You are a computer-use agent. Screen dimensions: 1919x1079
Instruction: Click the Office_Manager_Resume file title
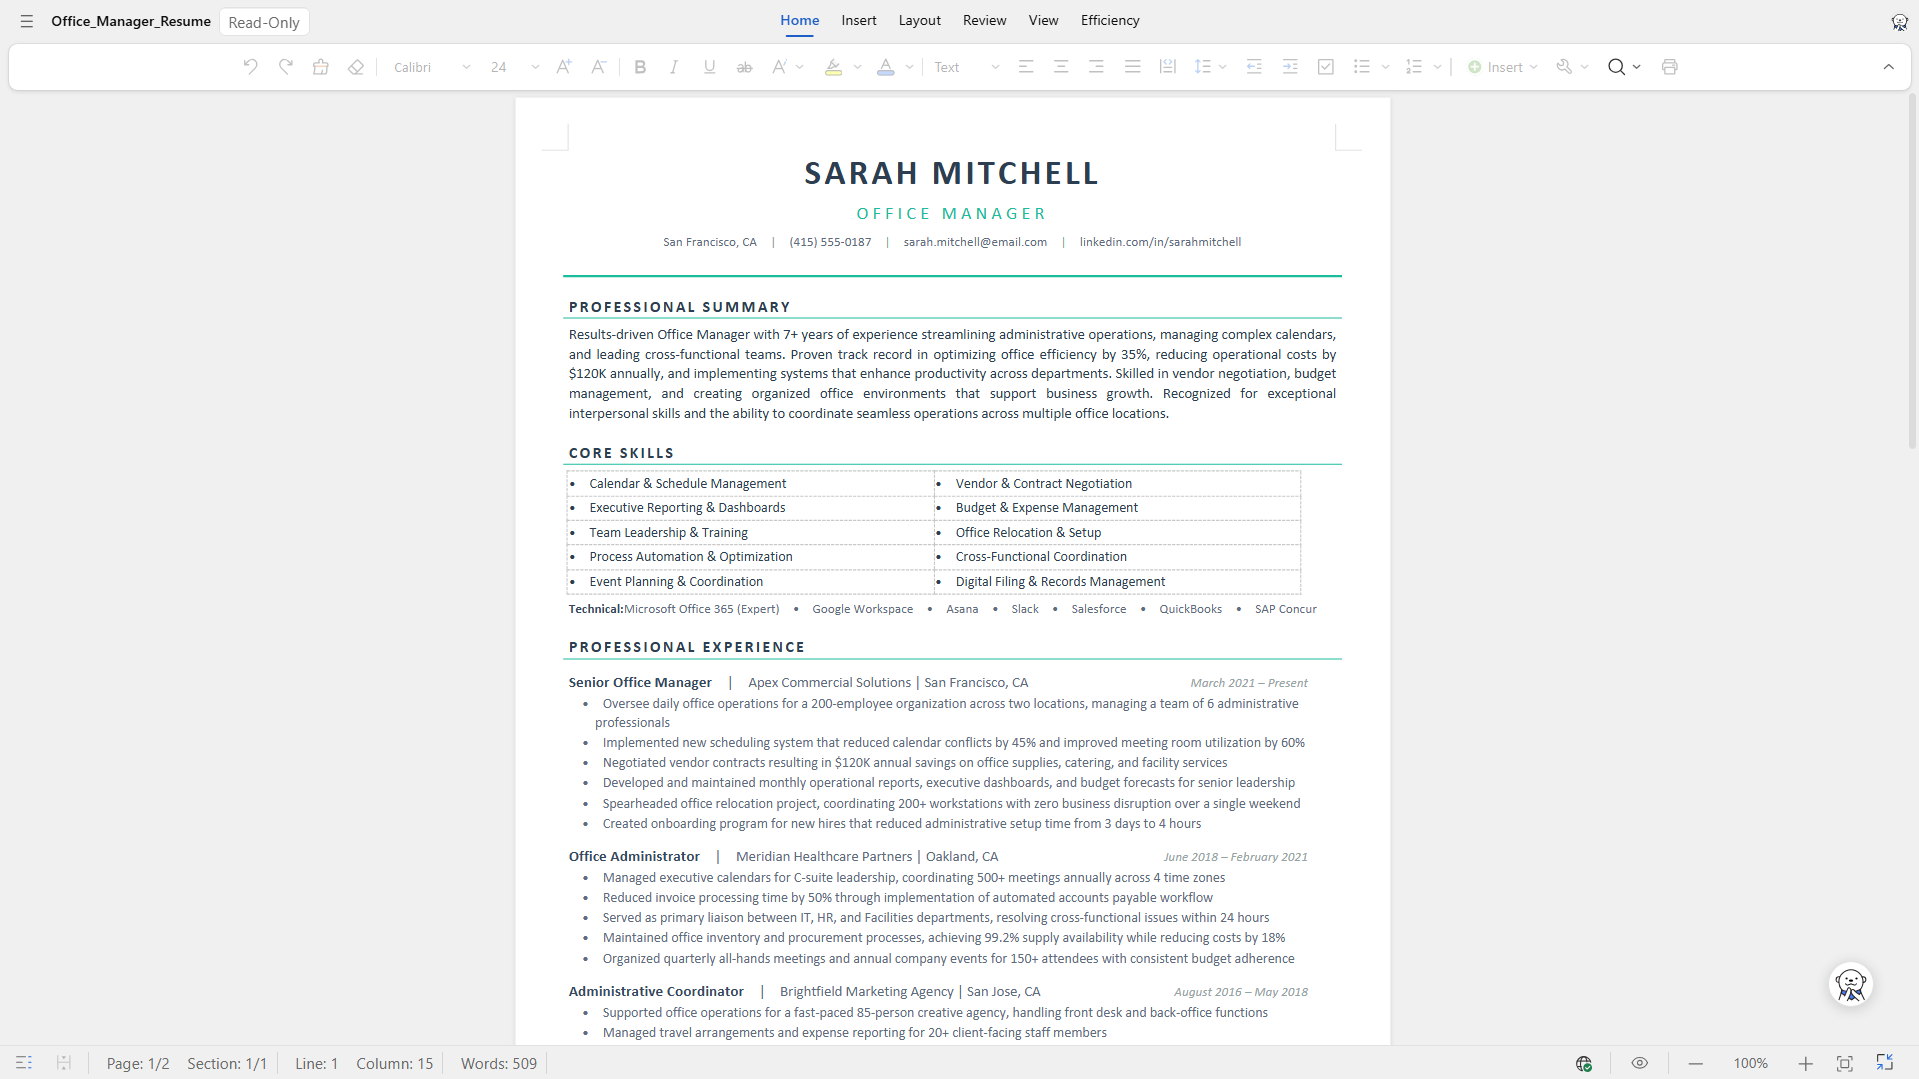click(131, 21)
